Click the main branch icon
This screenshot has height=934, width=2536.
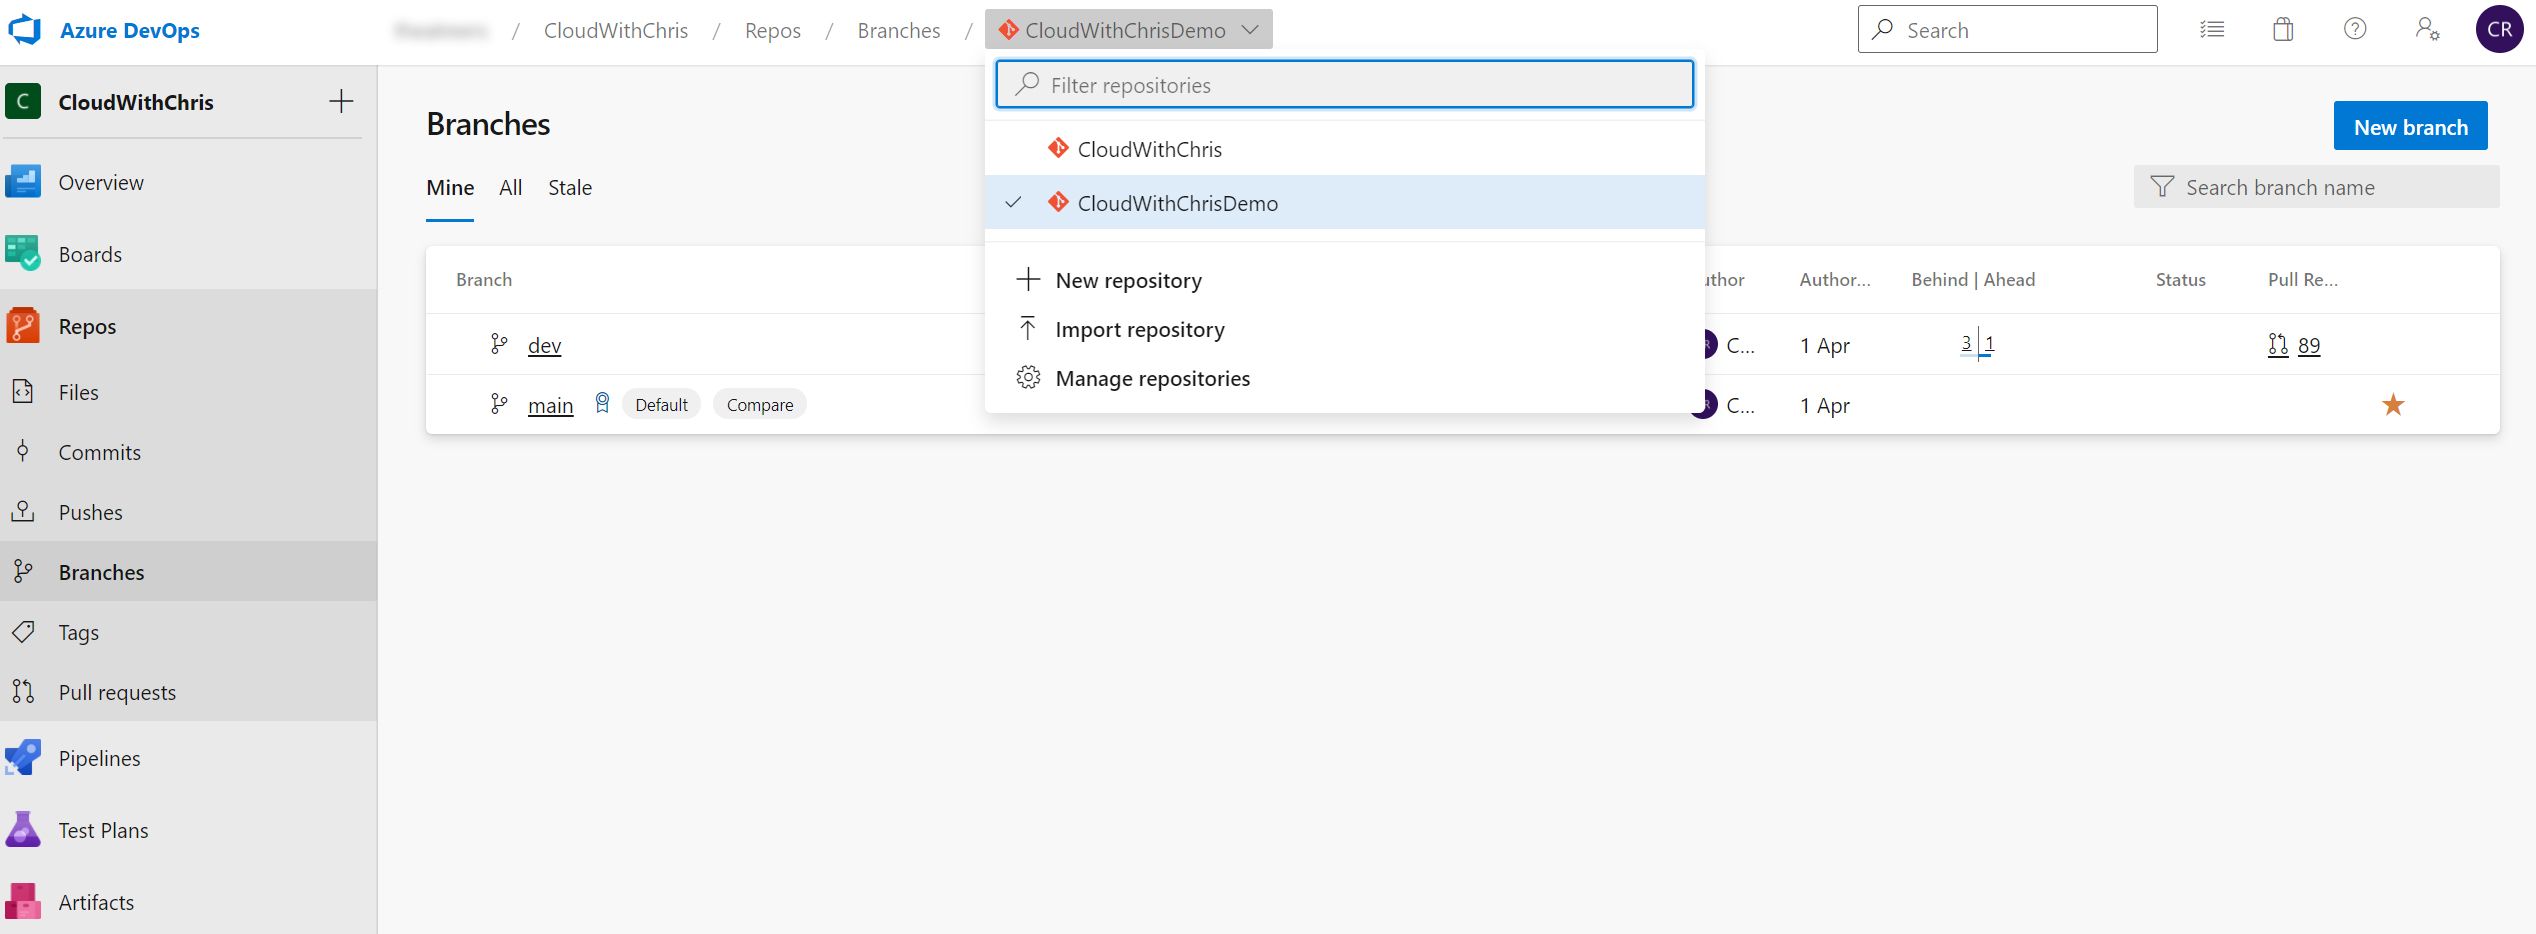pos(499,404)
